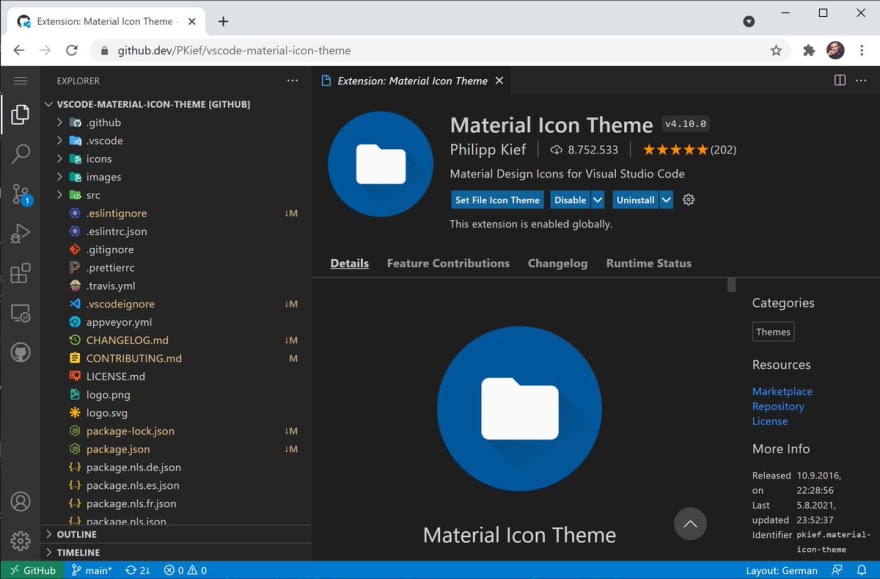
Task: Select the Extension: Material Icon Theme editor tab
Action: [412, 81]
